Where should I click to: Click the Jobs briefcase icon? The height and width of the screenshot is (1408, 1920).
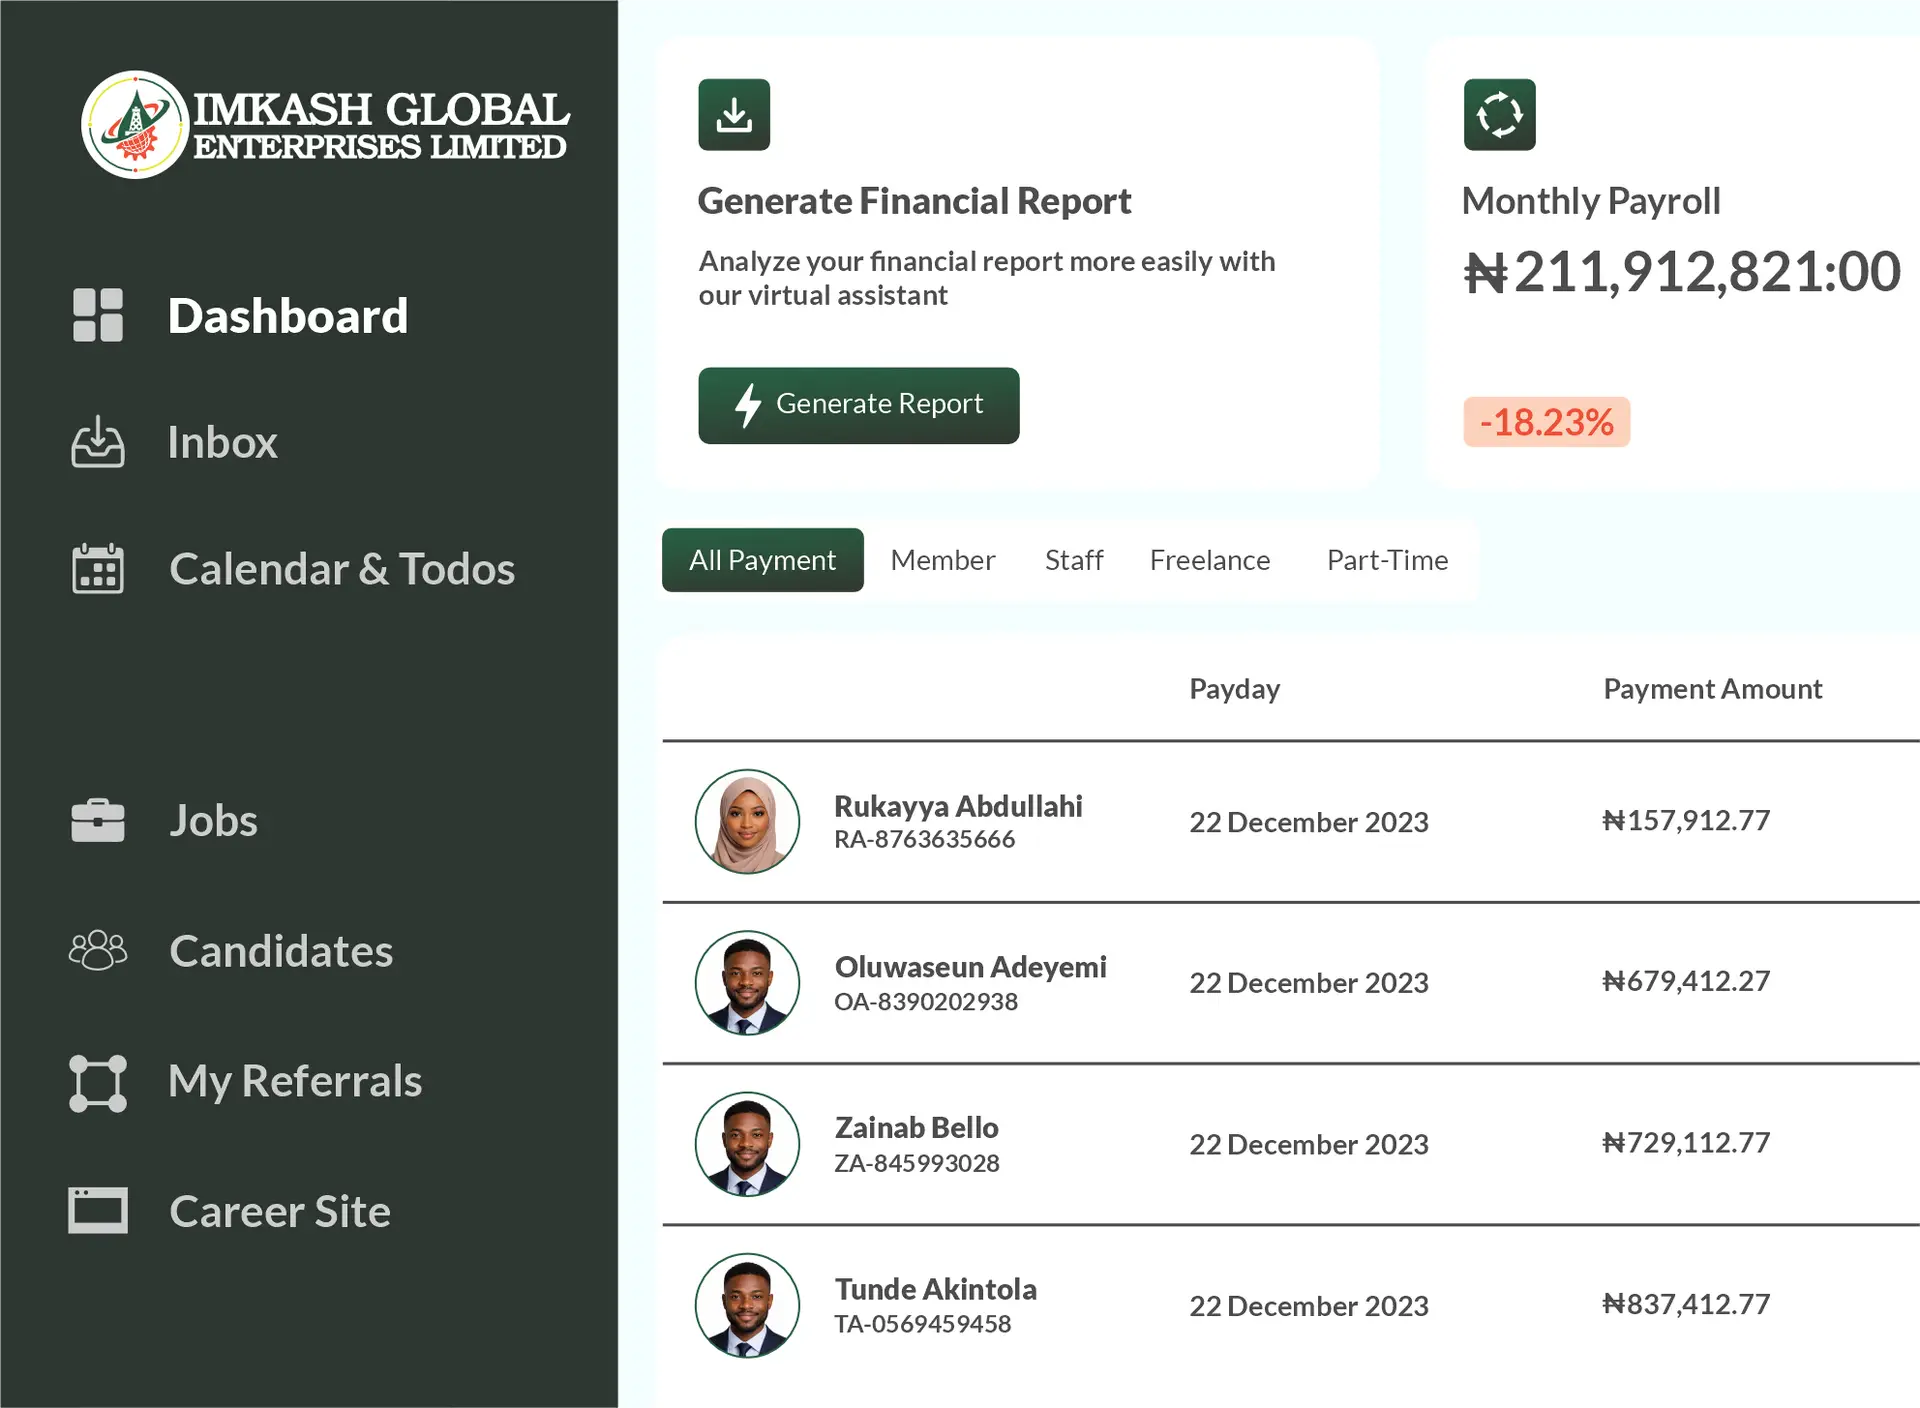[x=98, y=820]
